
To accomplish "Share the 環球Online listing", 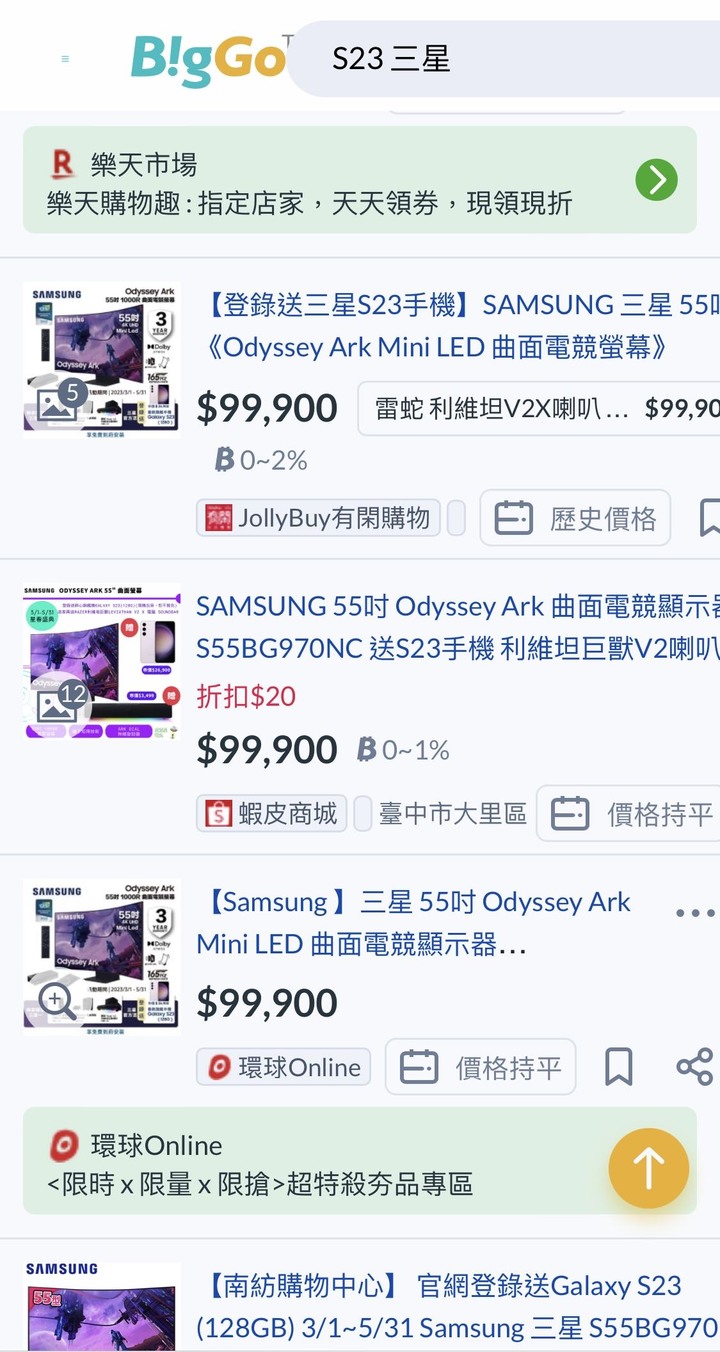I will coord(695,1067).
